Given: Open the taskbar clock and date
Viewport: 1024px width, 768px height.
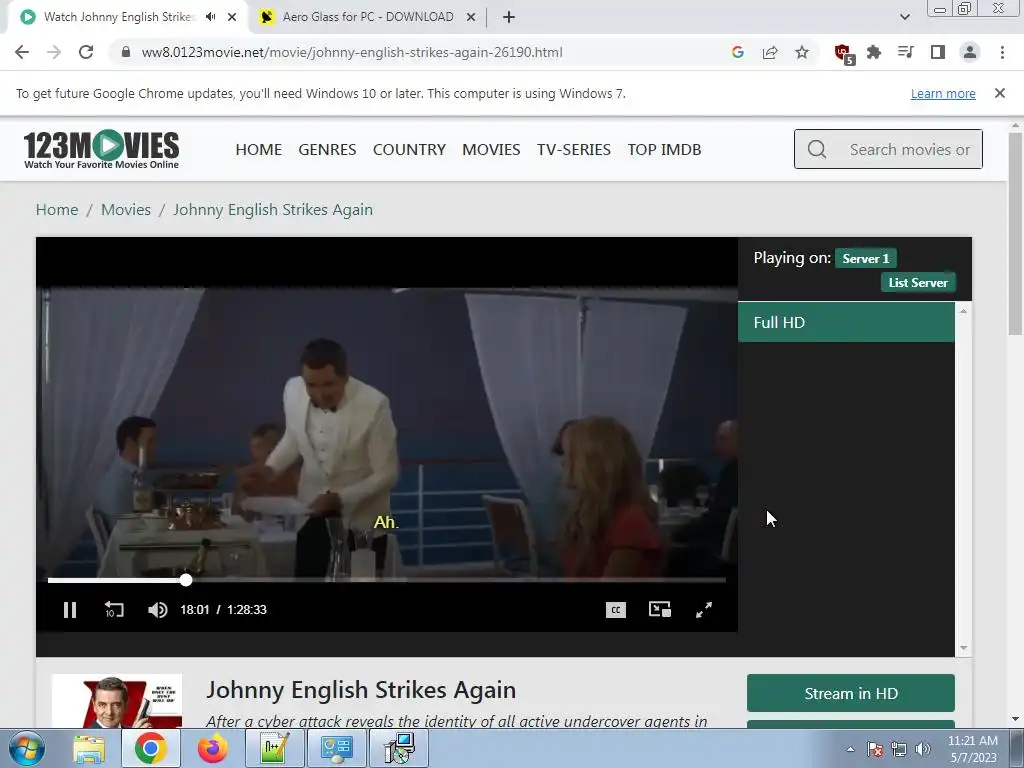Looking at the screenshot, I should (x=972, y=749).
